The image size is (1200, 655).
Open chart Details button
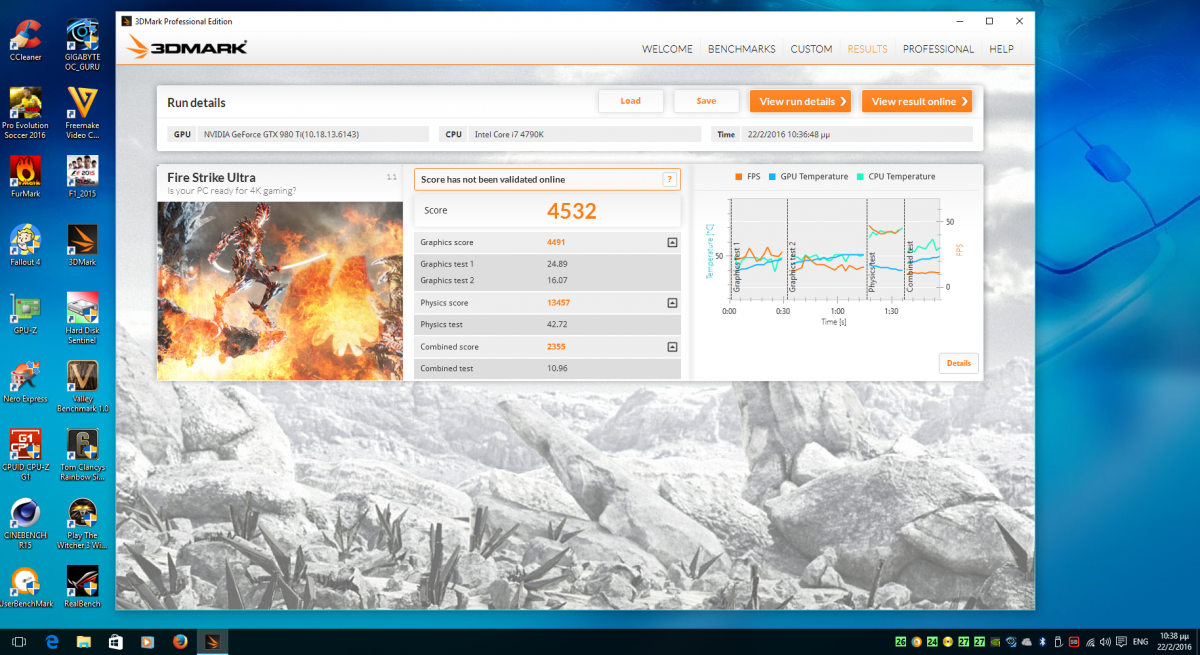[958, 364]
